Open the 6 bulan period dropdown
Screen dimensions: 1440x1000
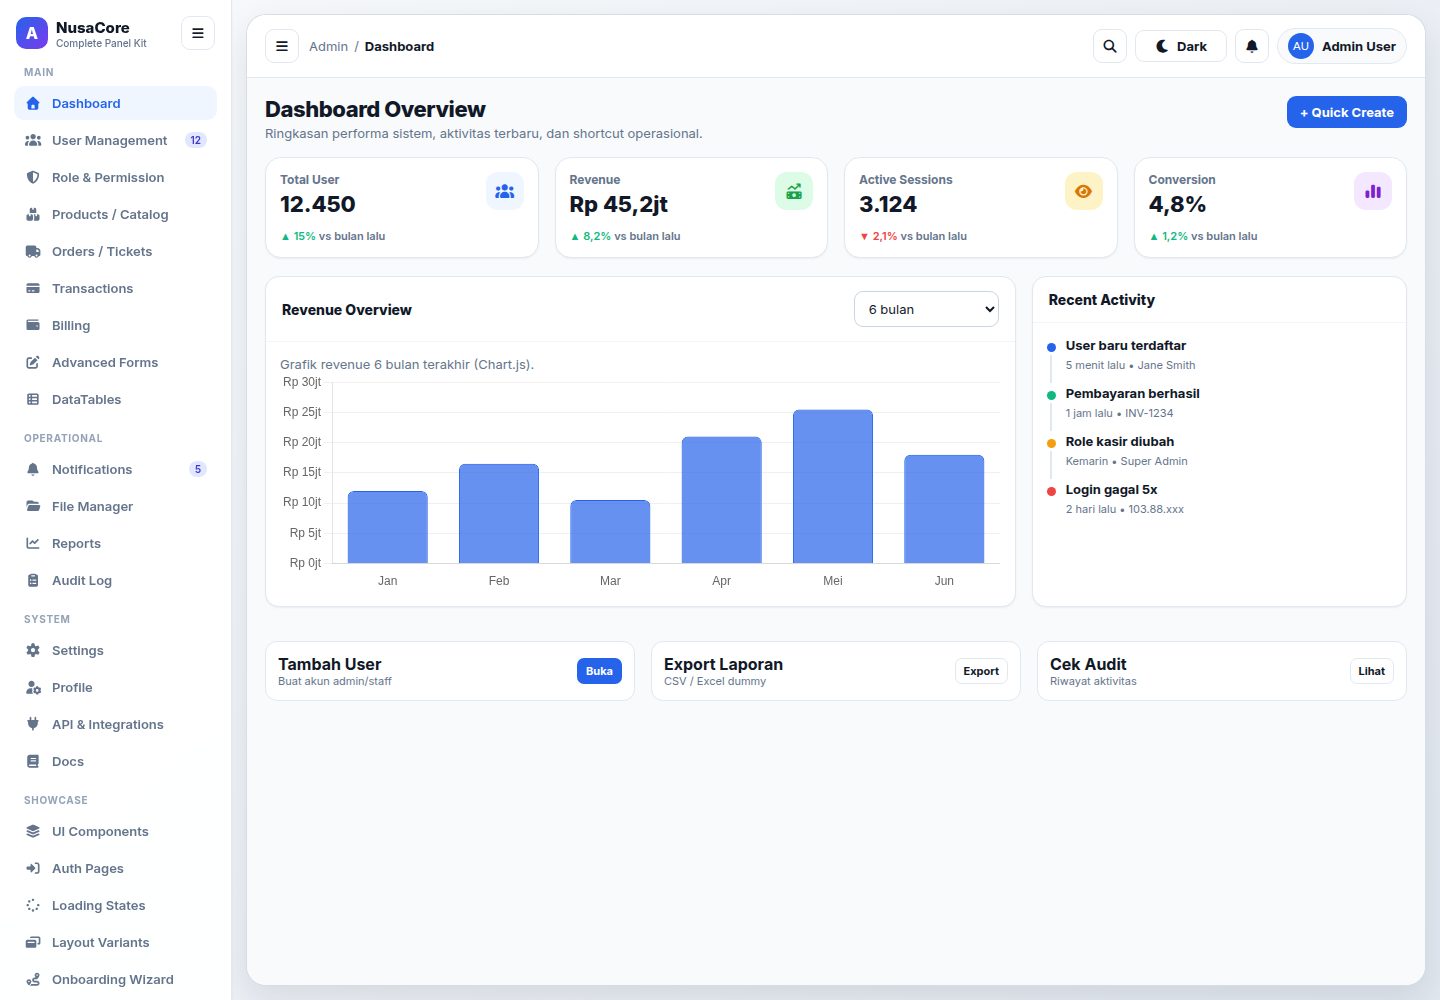(927, 309)
